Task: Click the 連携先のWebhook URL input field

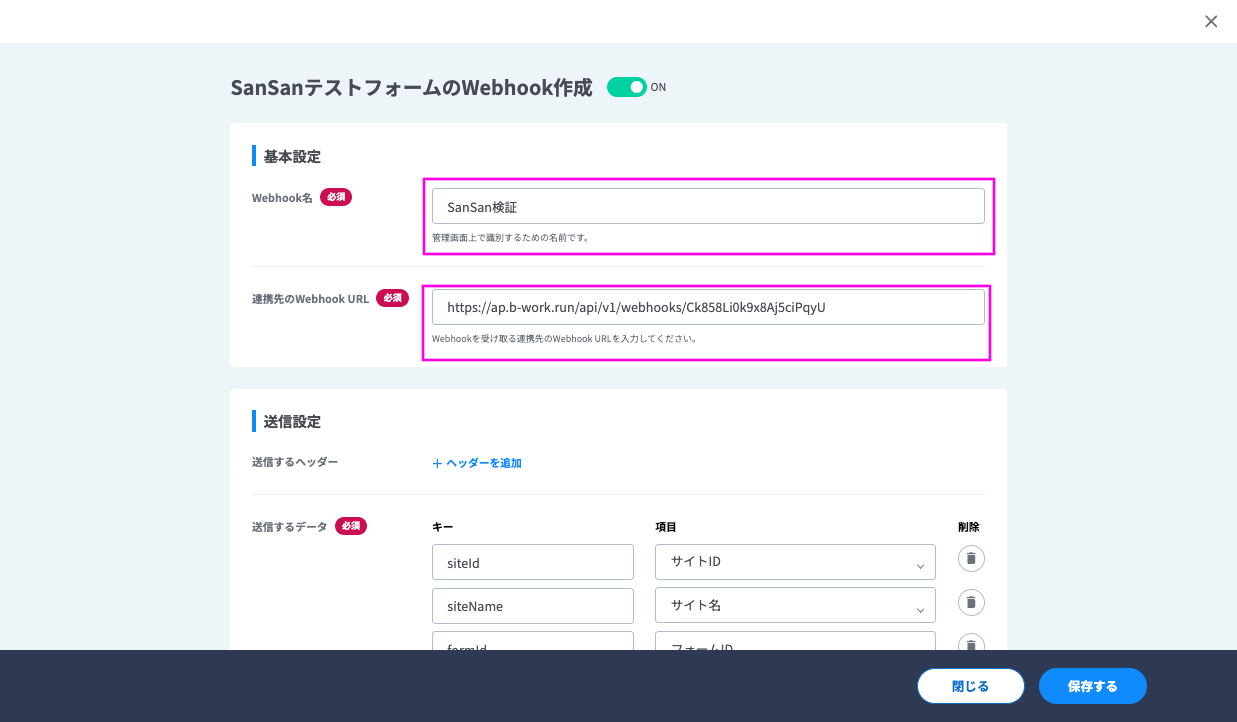Action: [x=708, y=308]
